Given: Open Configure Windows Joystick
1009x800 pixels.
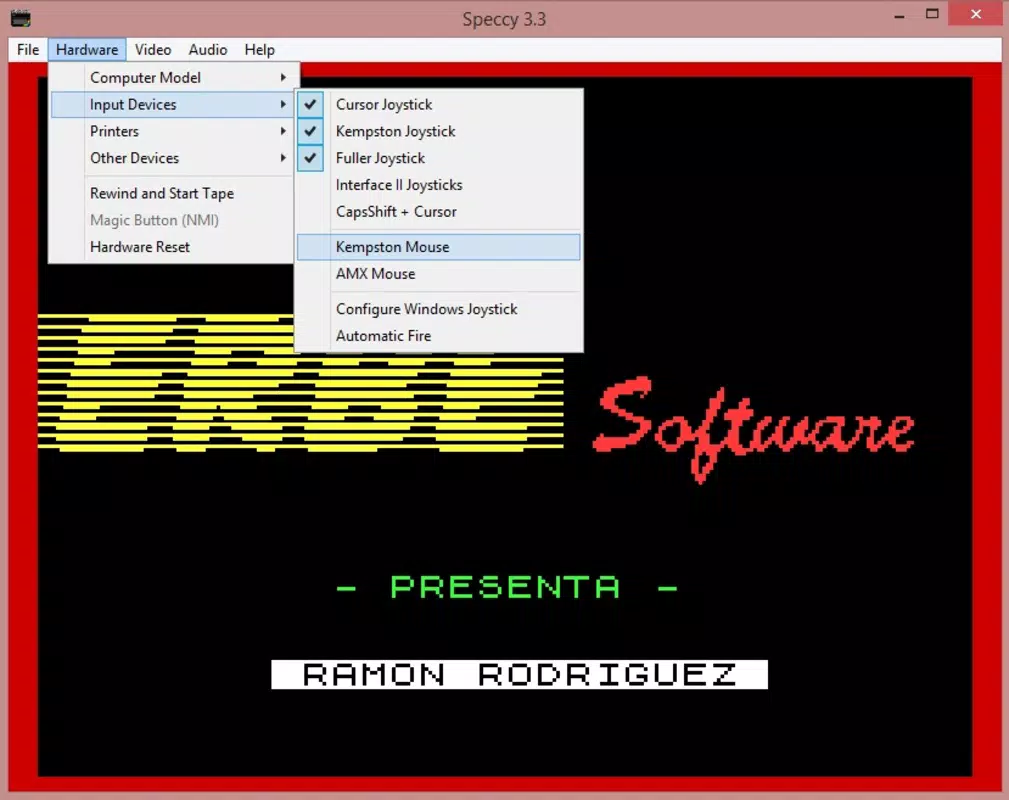Looking at the screenshot, I should (439, 309).
